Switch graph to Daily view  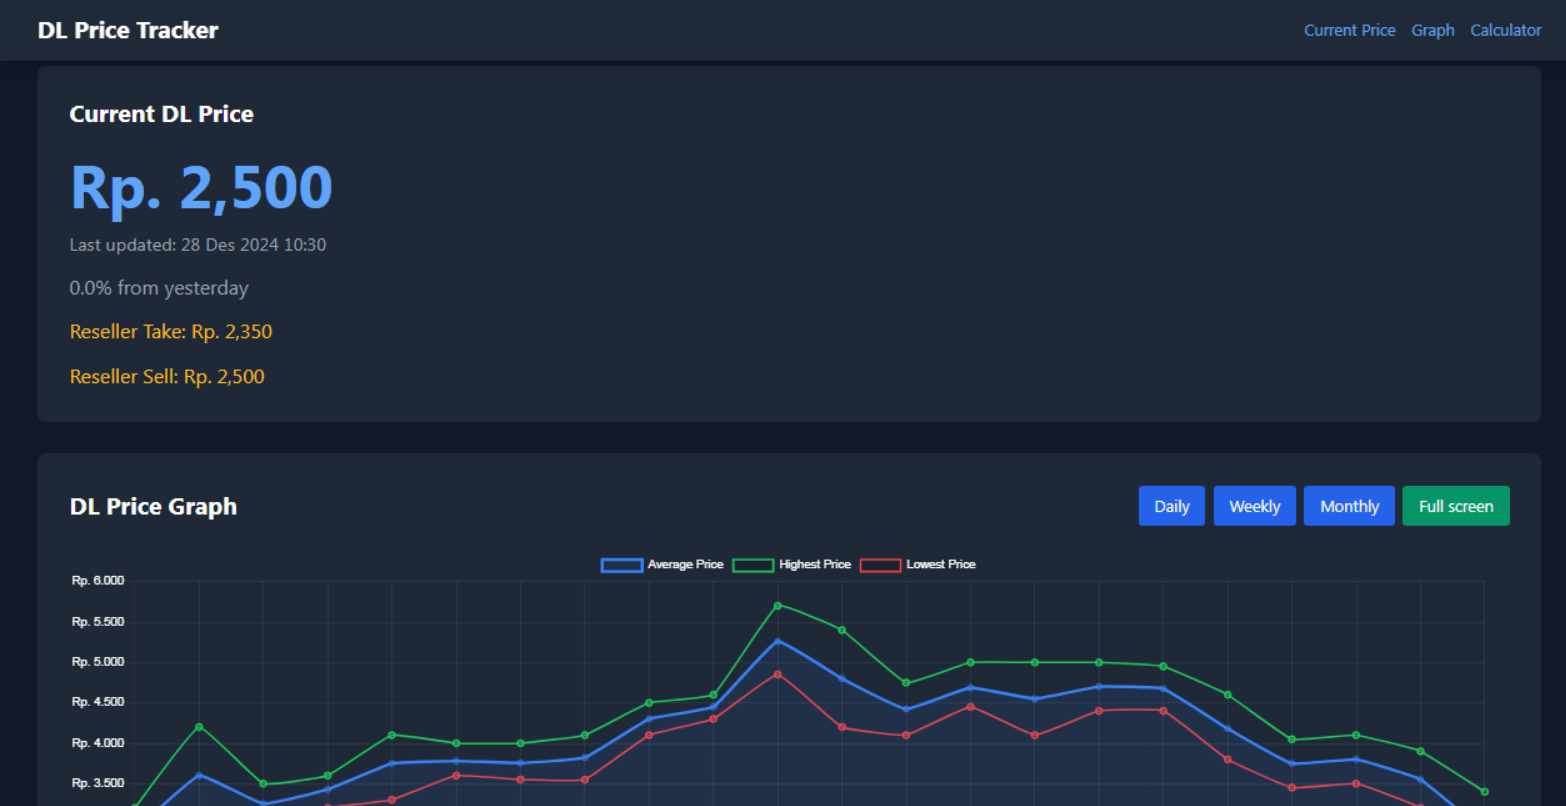click(1171, 506)
